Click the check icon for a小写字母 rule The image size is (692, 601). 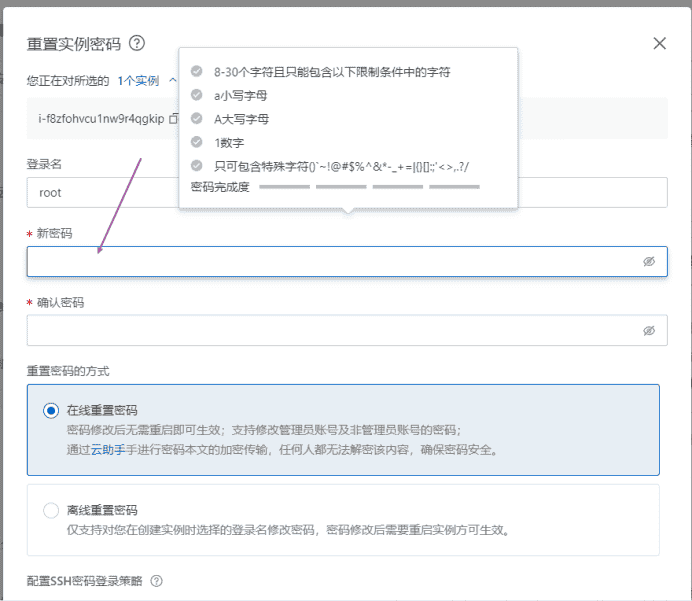197,95
